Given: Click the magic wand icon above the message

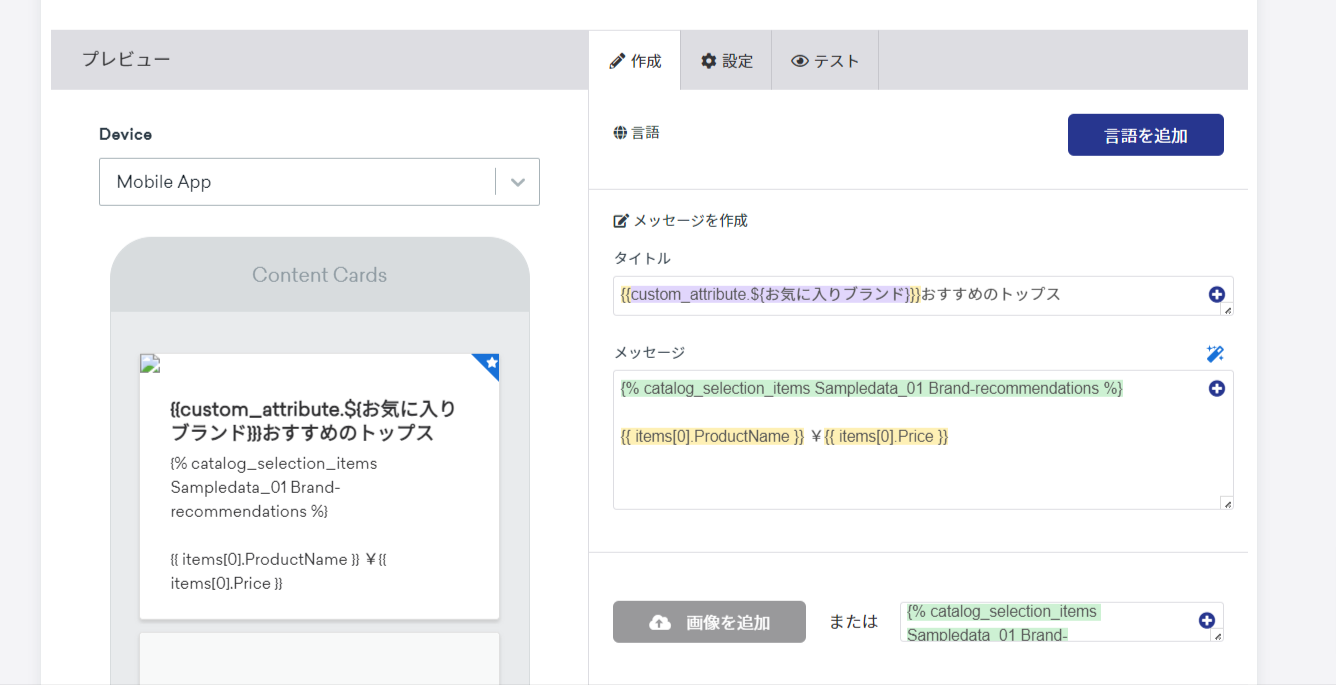Looking at the screenshot, I should (1215, 353).
